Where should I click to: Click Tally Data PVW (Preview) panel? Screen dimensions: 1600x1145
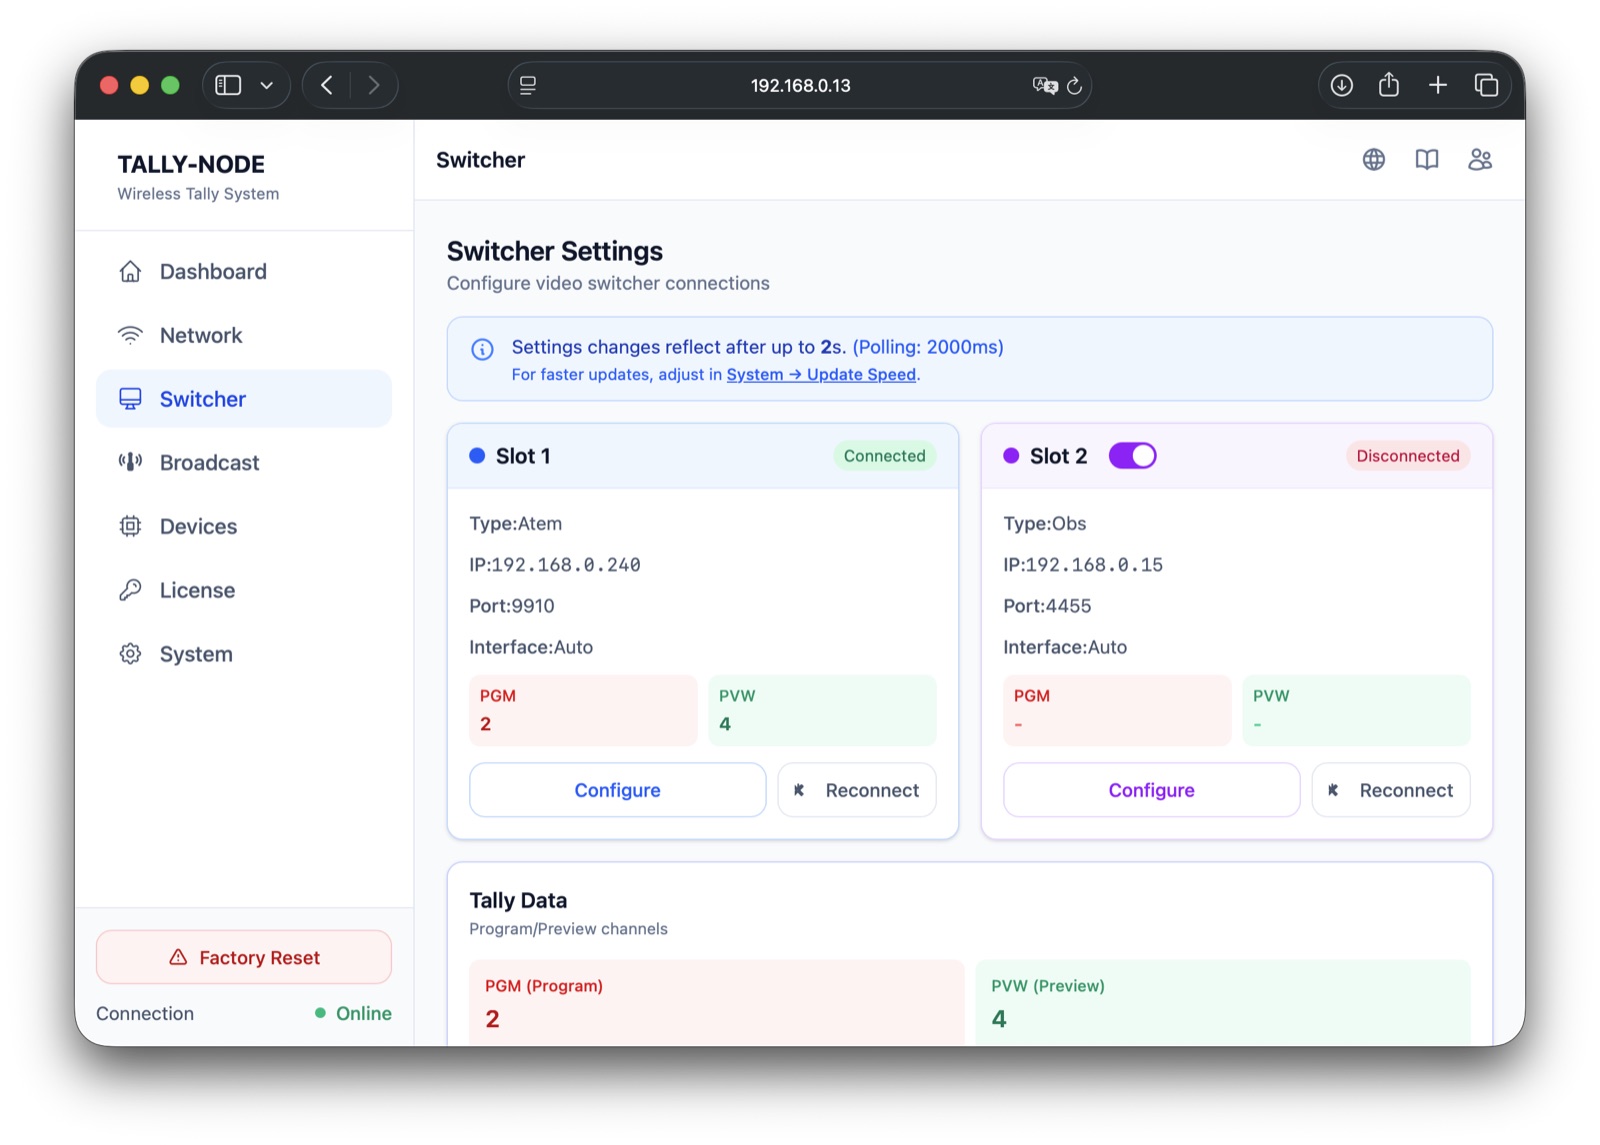(1223, 1003)
